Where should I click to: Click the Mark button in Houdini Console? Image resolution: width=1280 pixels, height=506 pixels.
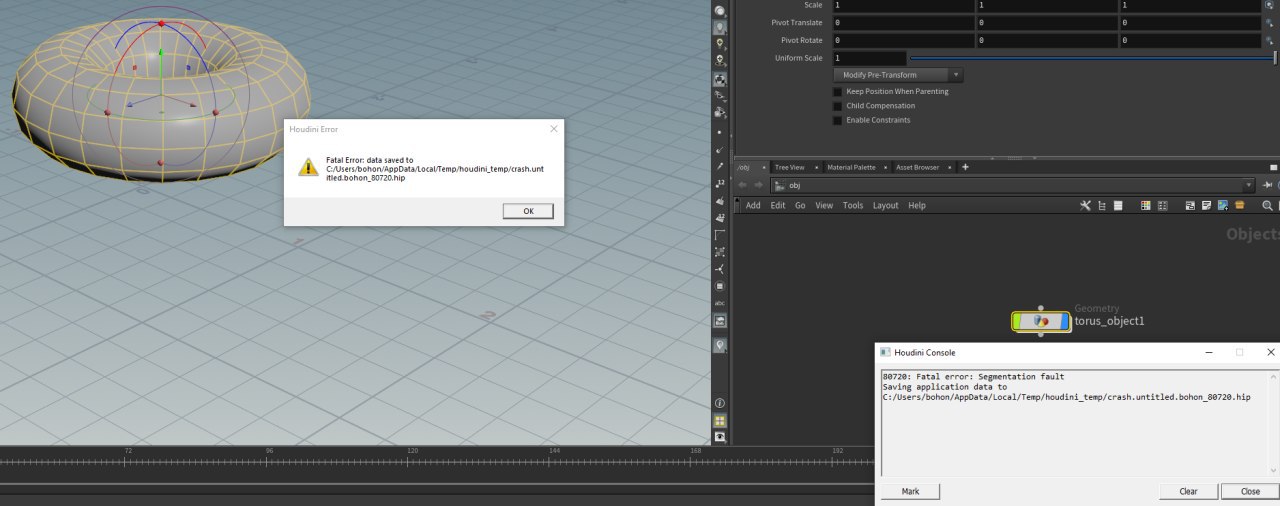(910, 491)
